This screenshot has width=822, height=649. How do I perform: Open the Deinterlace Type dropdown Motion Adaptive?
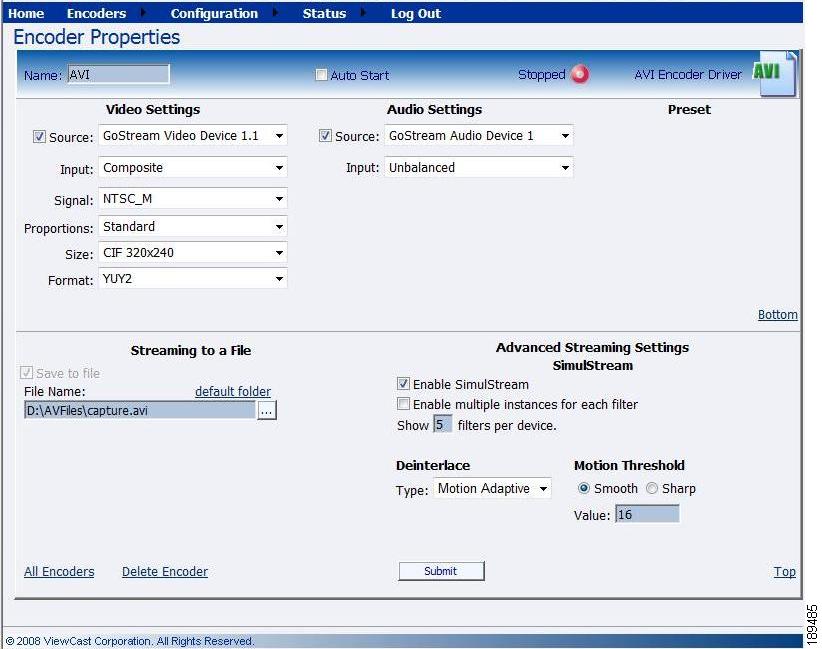[492, 489]
